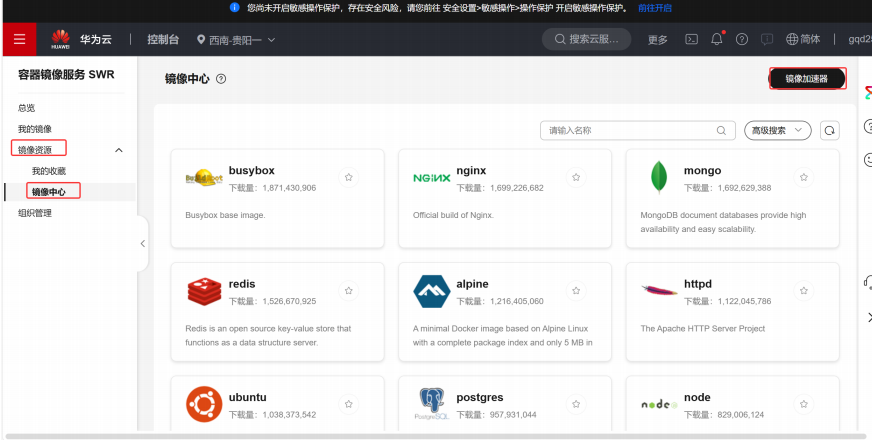Open the notifications bell

click(717, 39)
